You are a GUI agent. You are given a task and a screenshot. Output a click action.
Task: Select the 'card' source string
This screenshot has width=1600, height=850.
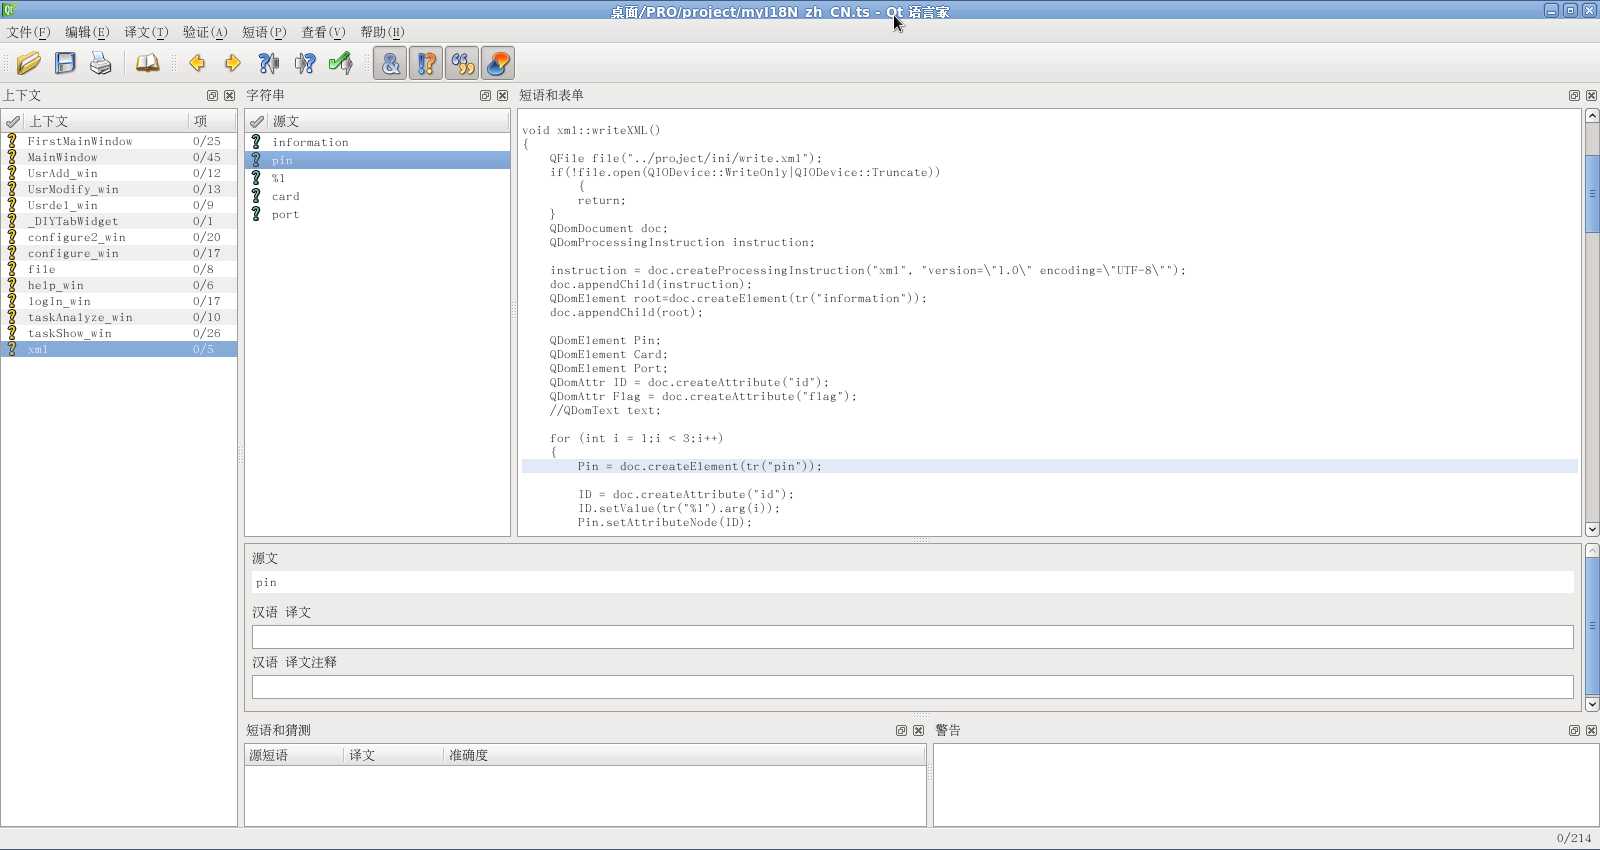[x=377, y=196]
